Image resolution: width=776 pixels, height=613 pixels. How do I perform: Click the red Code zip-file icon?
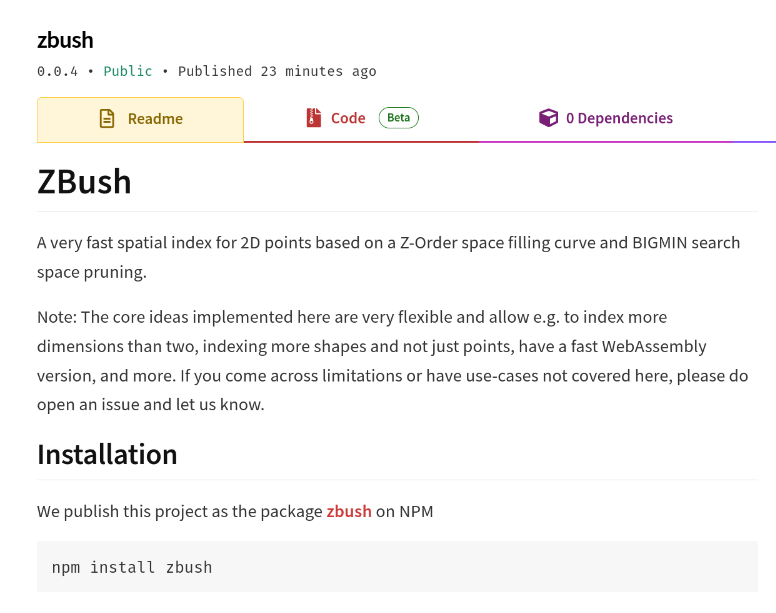(314, 118)
